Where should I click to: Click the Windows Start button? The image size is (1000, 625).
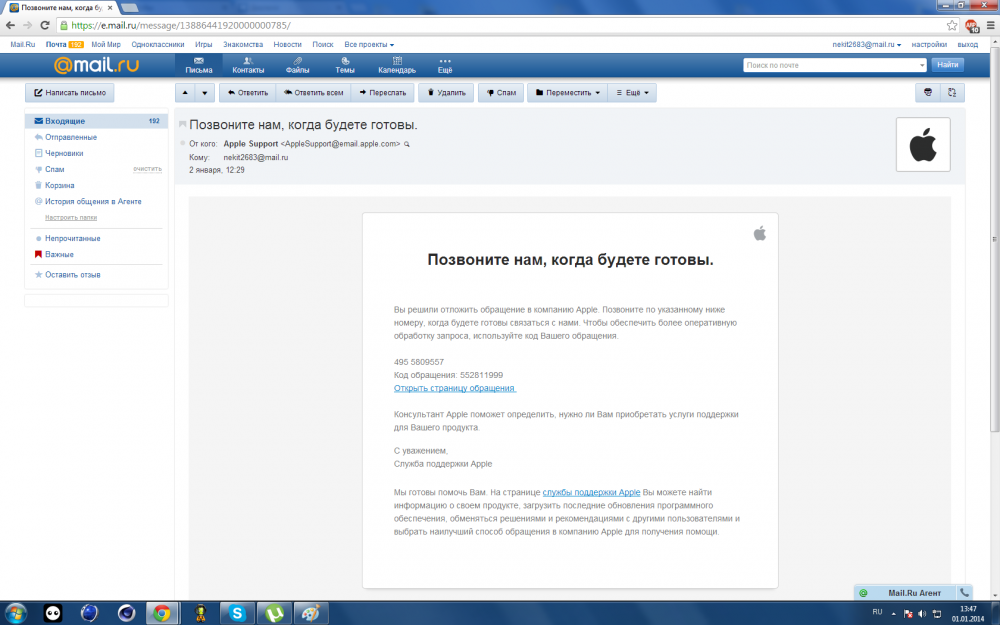(x=16, y=614)
